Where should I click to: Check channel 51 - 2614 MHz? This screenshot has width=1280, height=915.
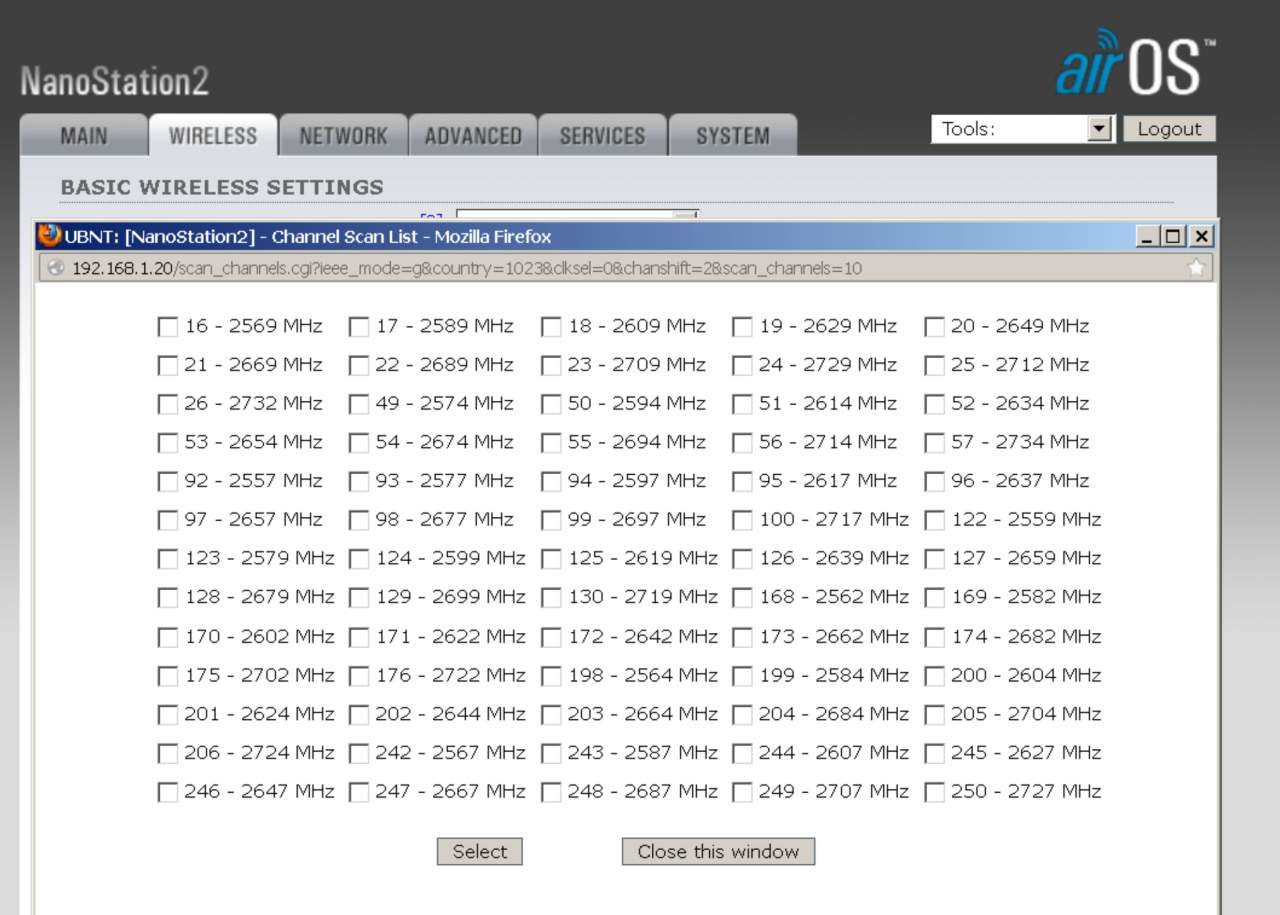(x=742, y=405)
